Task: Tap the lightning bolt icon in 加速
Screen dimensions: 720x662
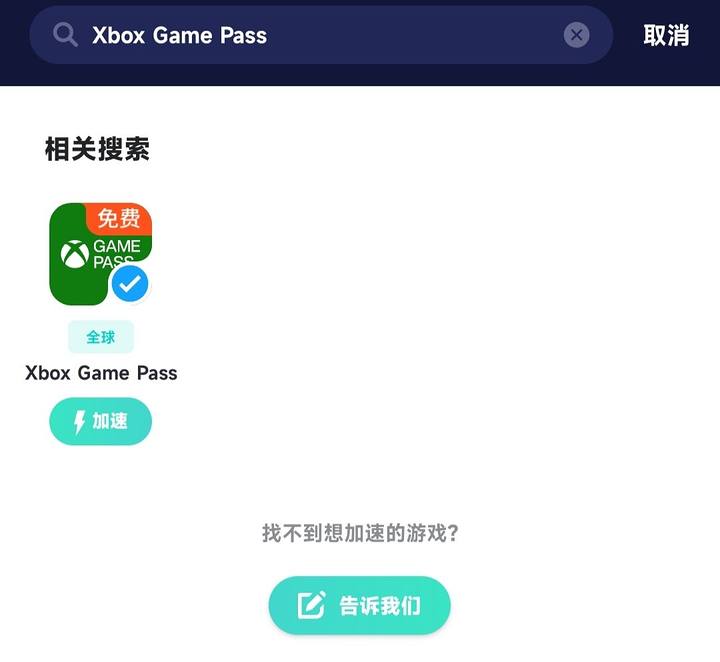Action: point(79,422)
